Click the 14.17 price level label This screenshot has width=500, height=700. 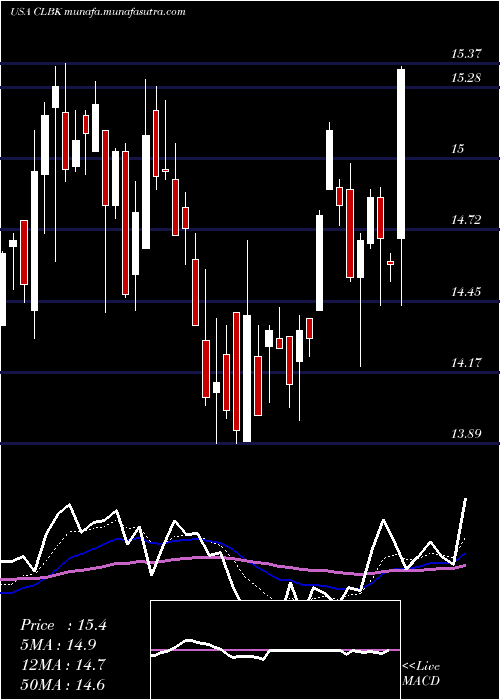pos(466,363)
